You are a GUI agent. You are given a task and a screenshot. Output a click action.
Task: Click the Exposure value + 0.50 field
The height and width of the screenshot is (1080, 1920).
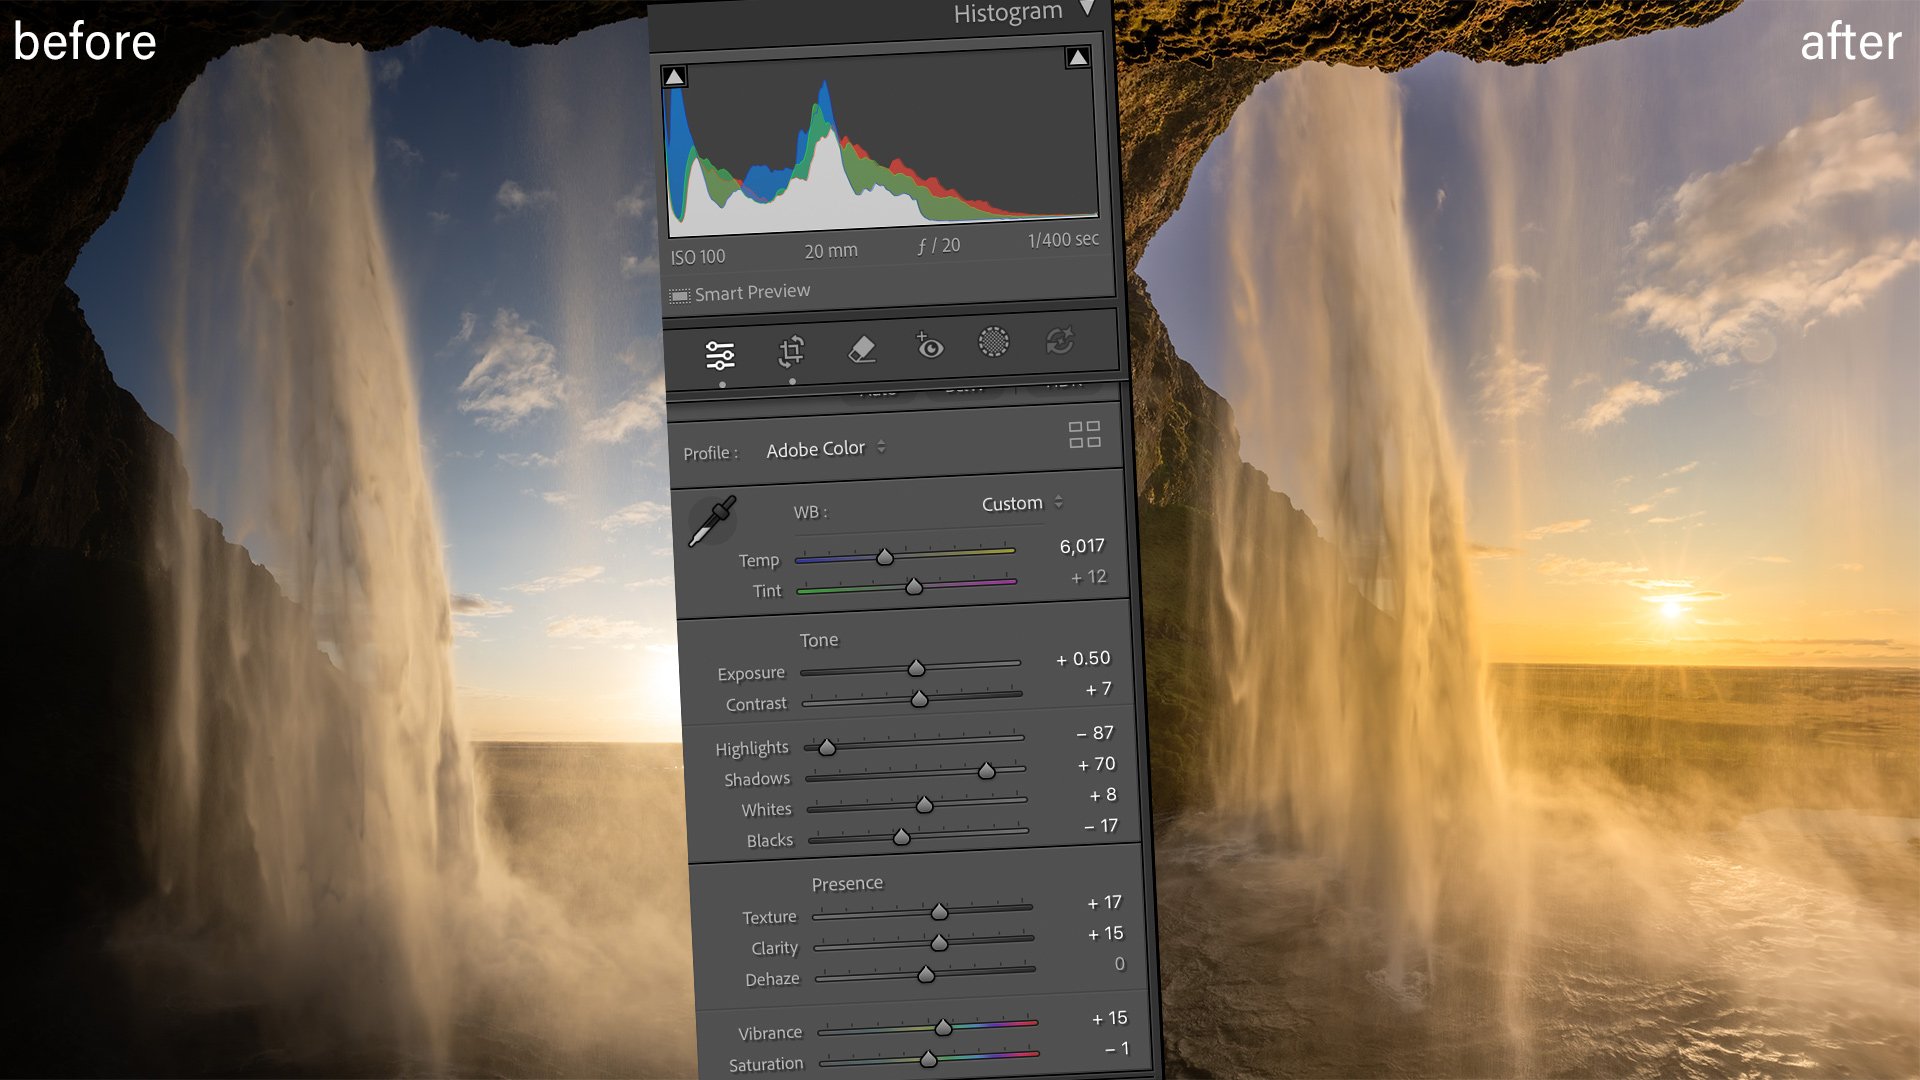click(x=1083, y=659)
